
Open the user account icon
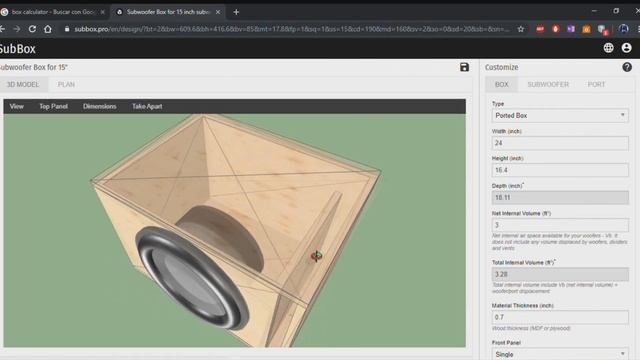pyautogui.click(x=626, y=48)
